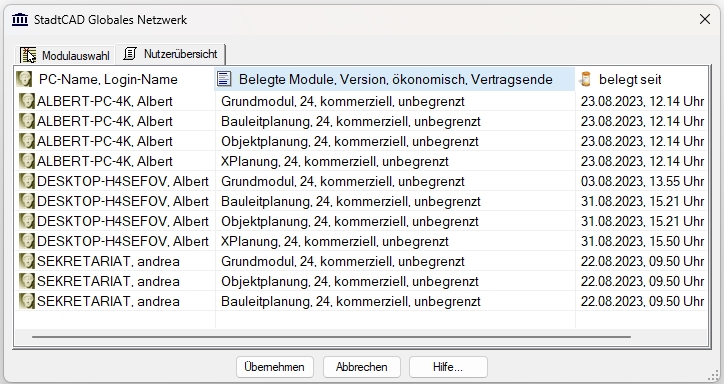Screen dimensions: 724x384
Task: Click the StadtCAD building icon in title bar
Action: (19, 20)
